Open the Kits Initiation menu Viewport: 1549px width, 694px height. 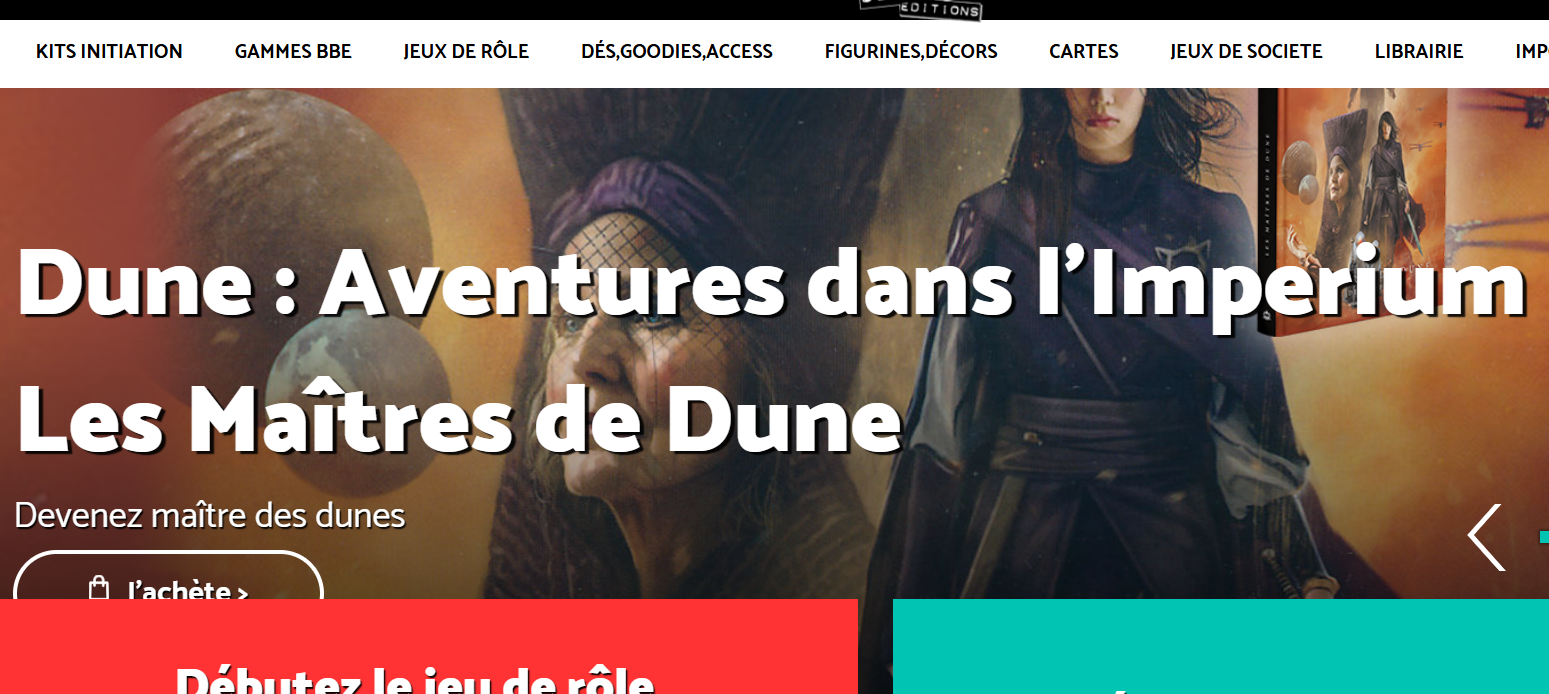point(109,51)
